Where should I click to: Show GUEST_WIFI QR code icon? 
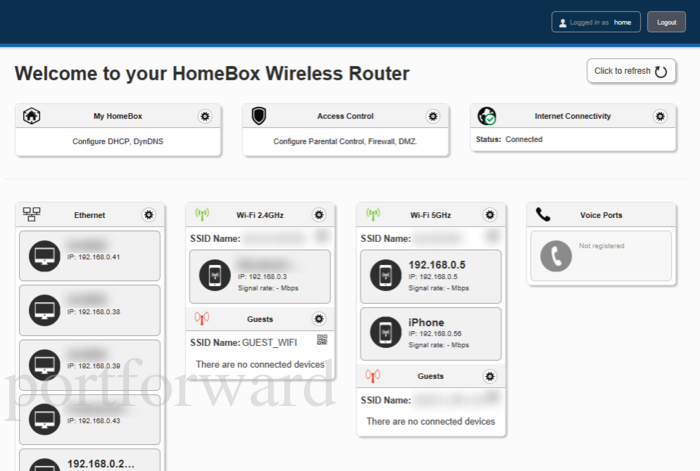pyautogui.click(x=322, y=341)
